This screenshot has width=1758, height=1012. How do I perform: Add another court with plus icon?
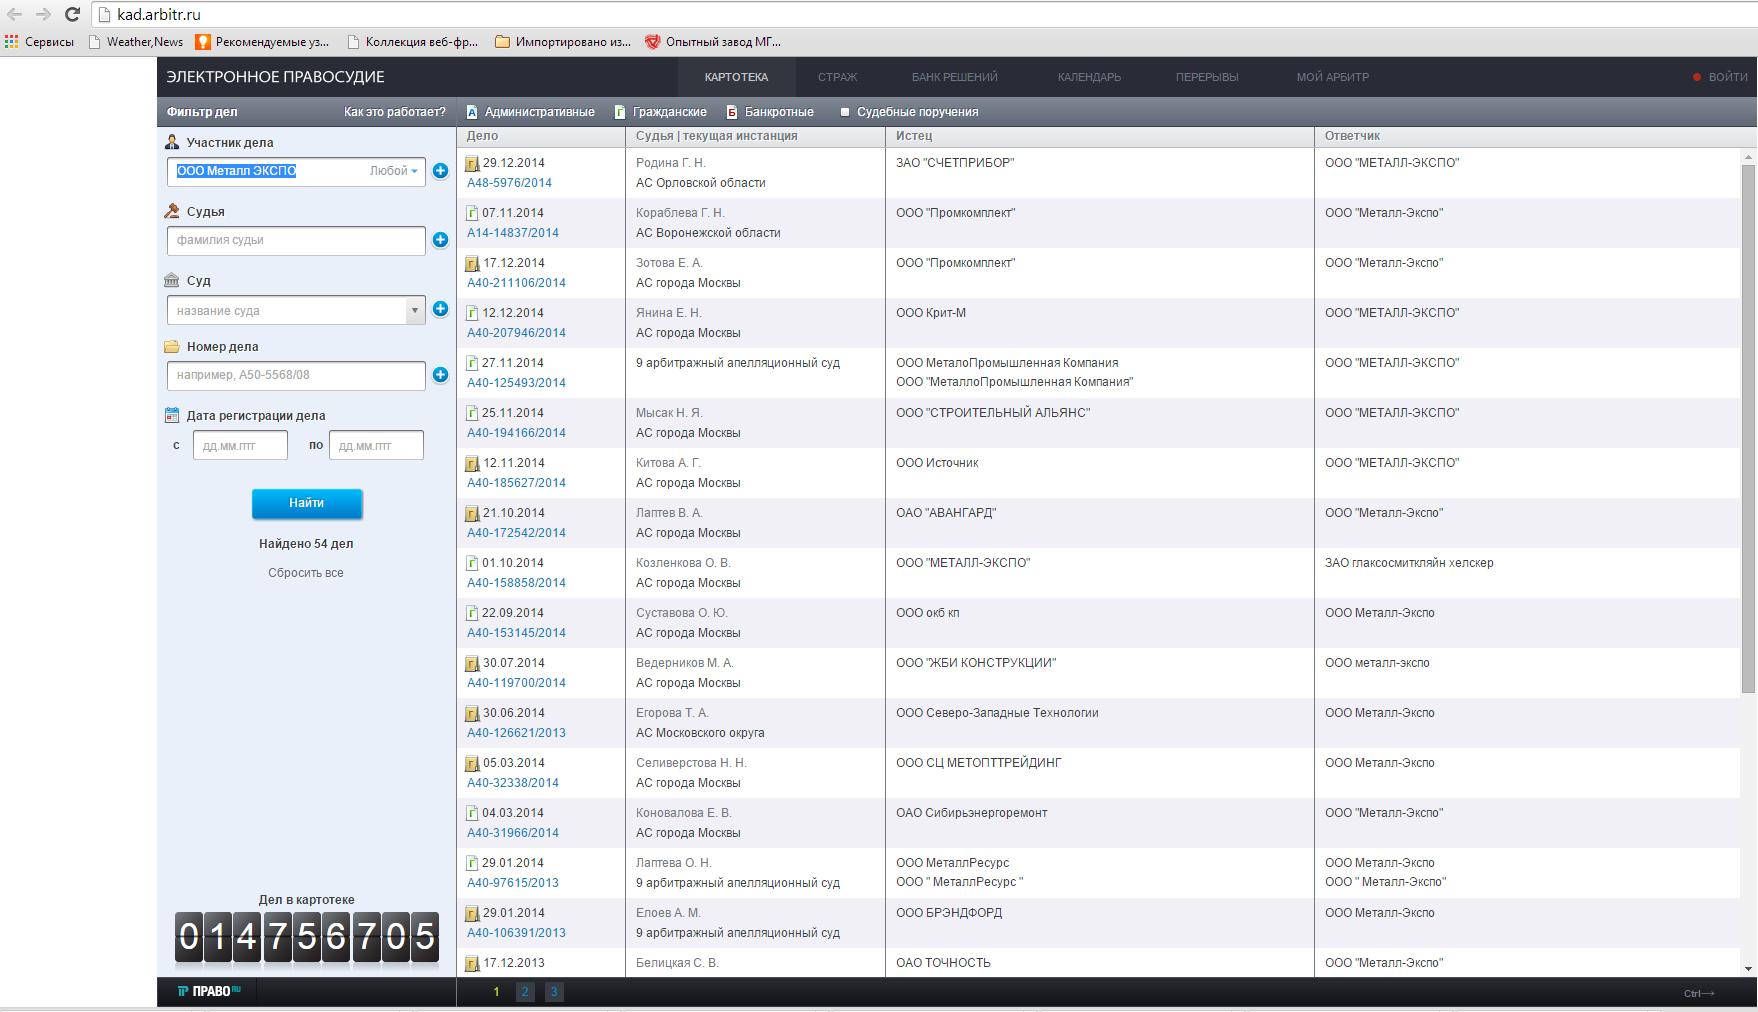coord(440,309)
